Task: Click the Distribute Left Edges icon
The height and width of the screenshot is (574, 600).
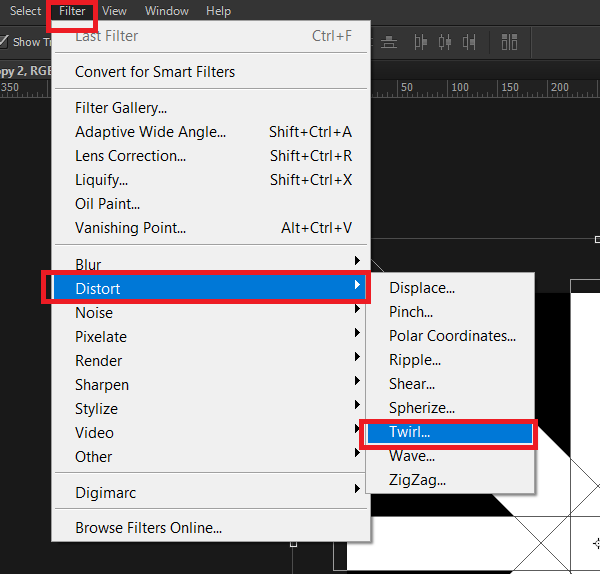Action: tap(421, 42)
